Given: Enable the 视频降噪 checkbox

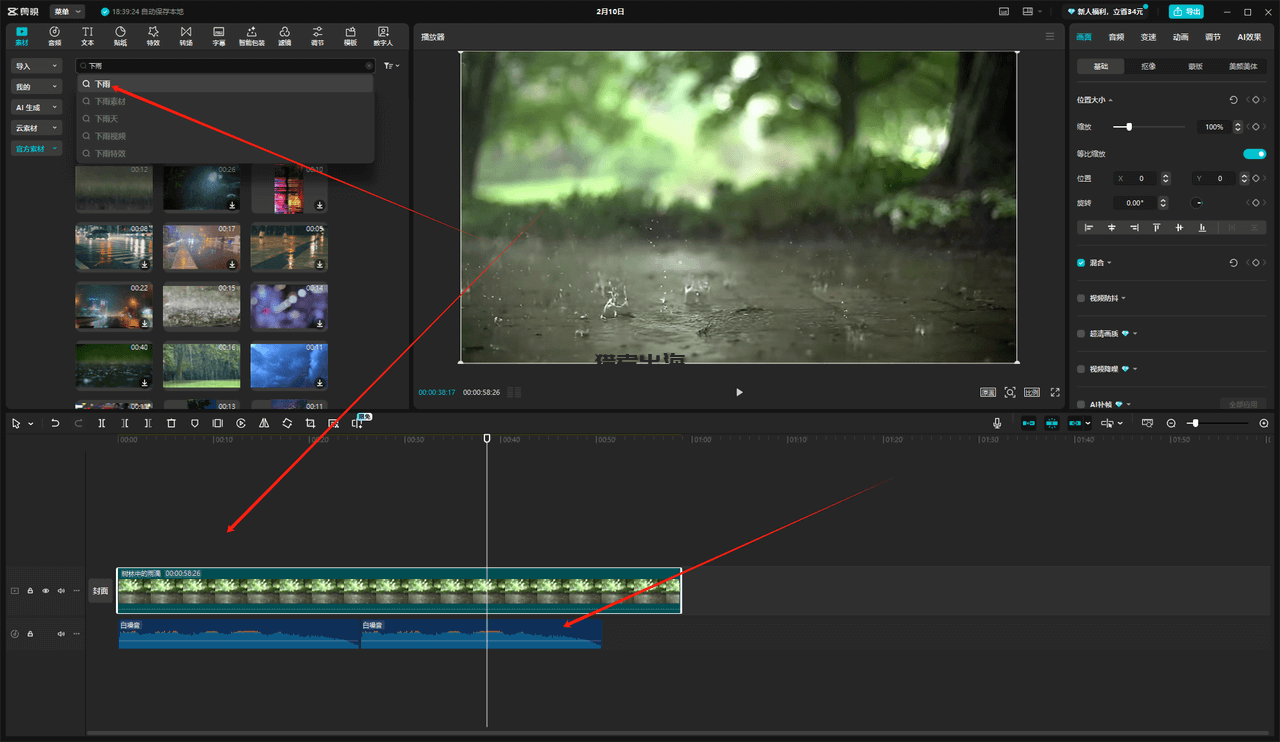Looking at the screenshot, I should (1081, 369).
